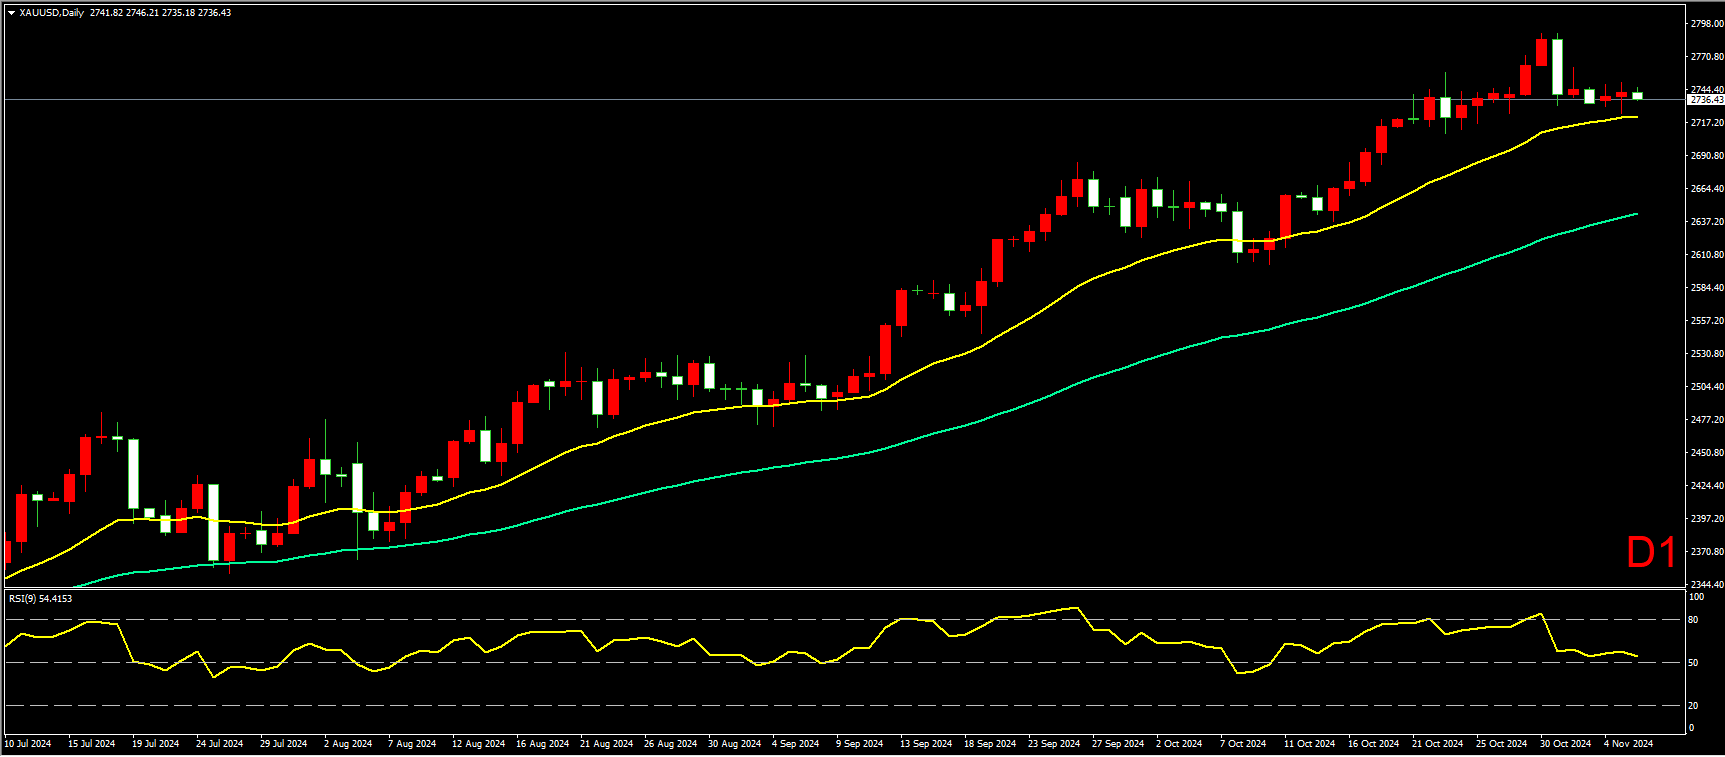Click the 23 Sep 2024 date label
Screen dimensions: 1725x757
pos(1055,744)
